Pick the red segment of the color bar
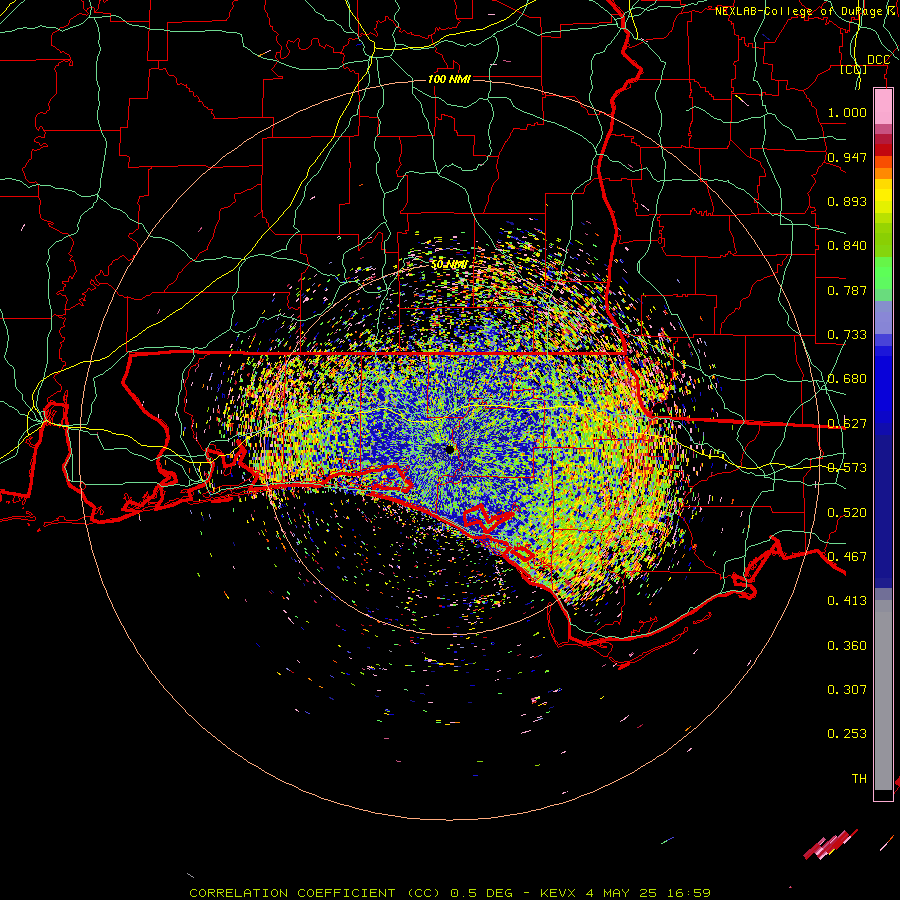The height and width of the screenshot is (900, 900). (x=883, y=150)
